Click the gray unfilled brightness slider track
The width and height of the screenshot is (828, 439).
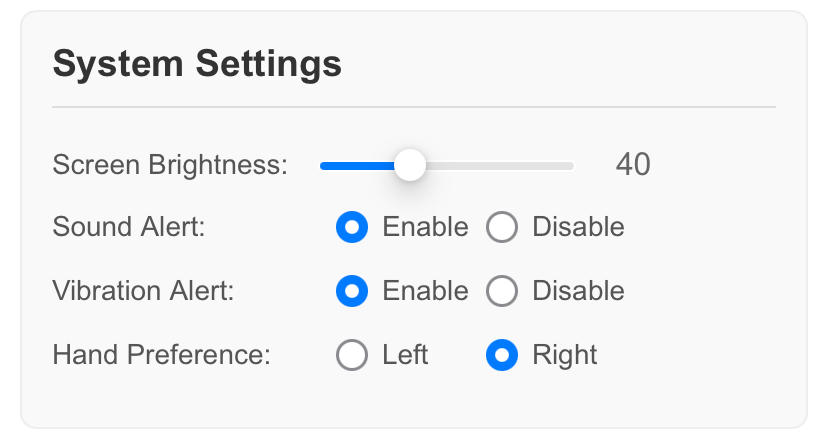500,165
